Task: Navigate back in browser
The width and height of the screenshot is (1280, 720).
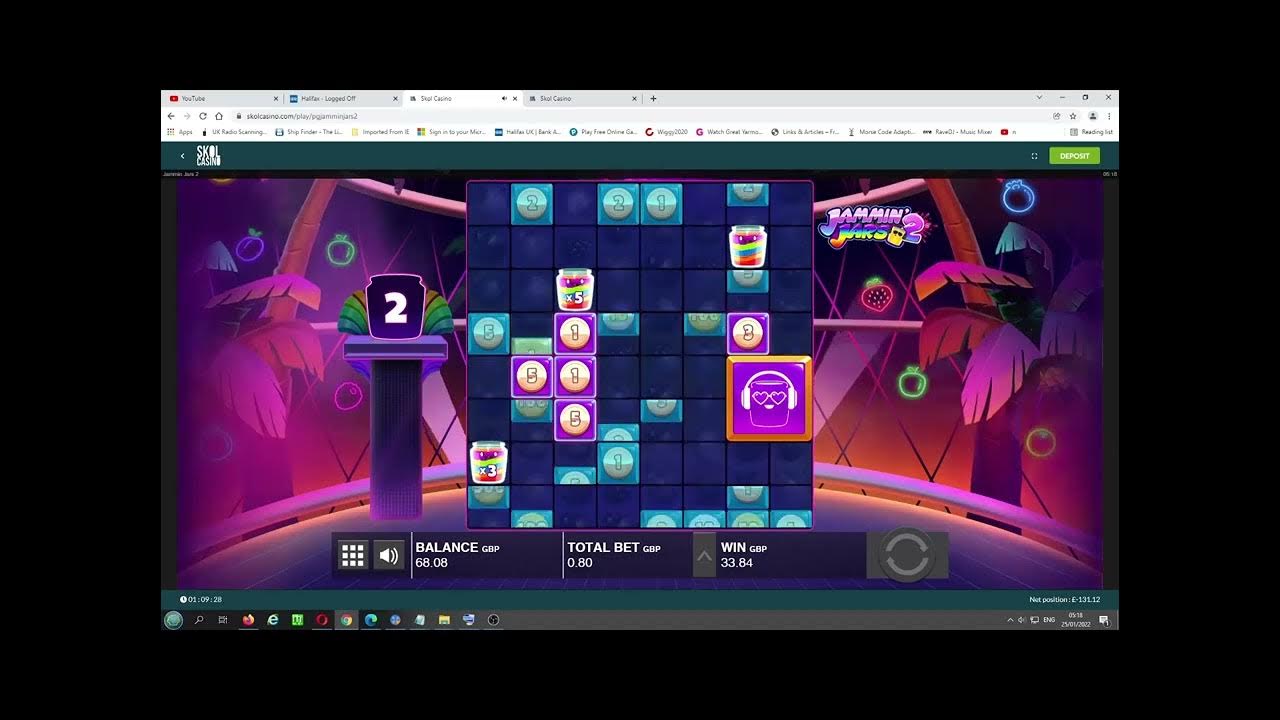Action: pos(172,116)
